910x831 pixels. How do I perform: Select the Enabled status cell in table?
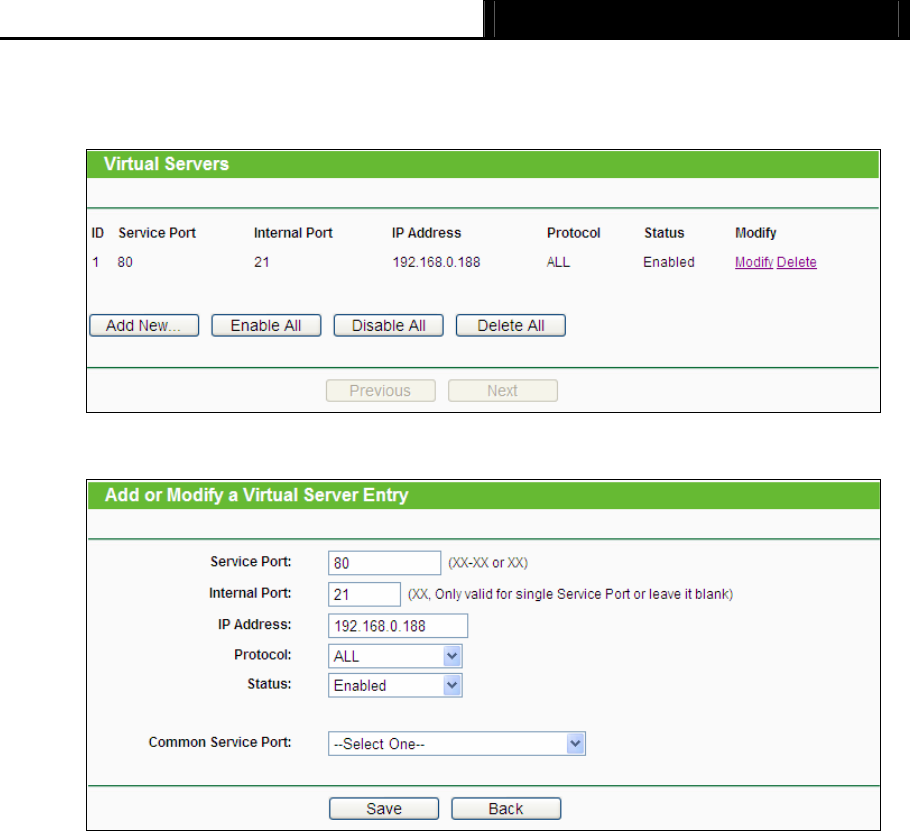click(669, 262)
